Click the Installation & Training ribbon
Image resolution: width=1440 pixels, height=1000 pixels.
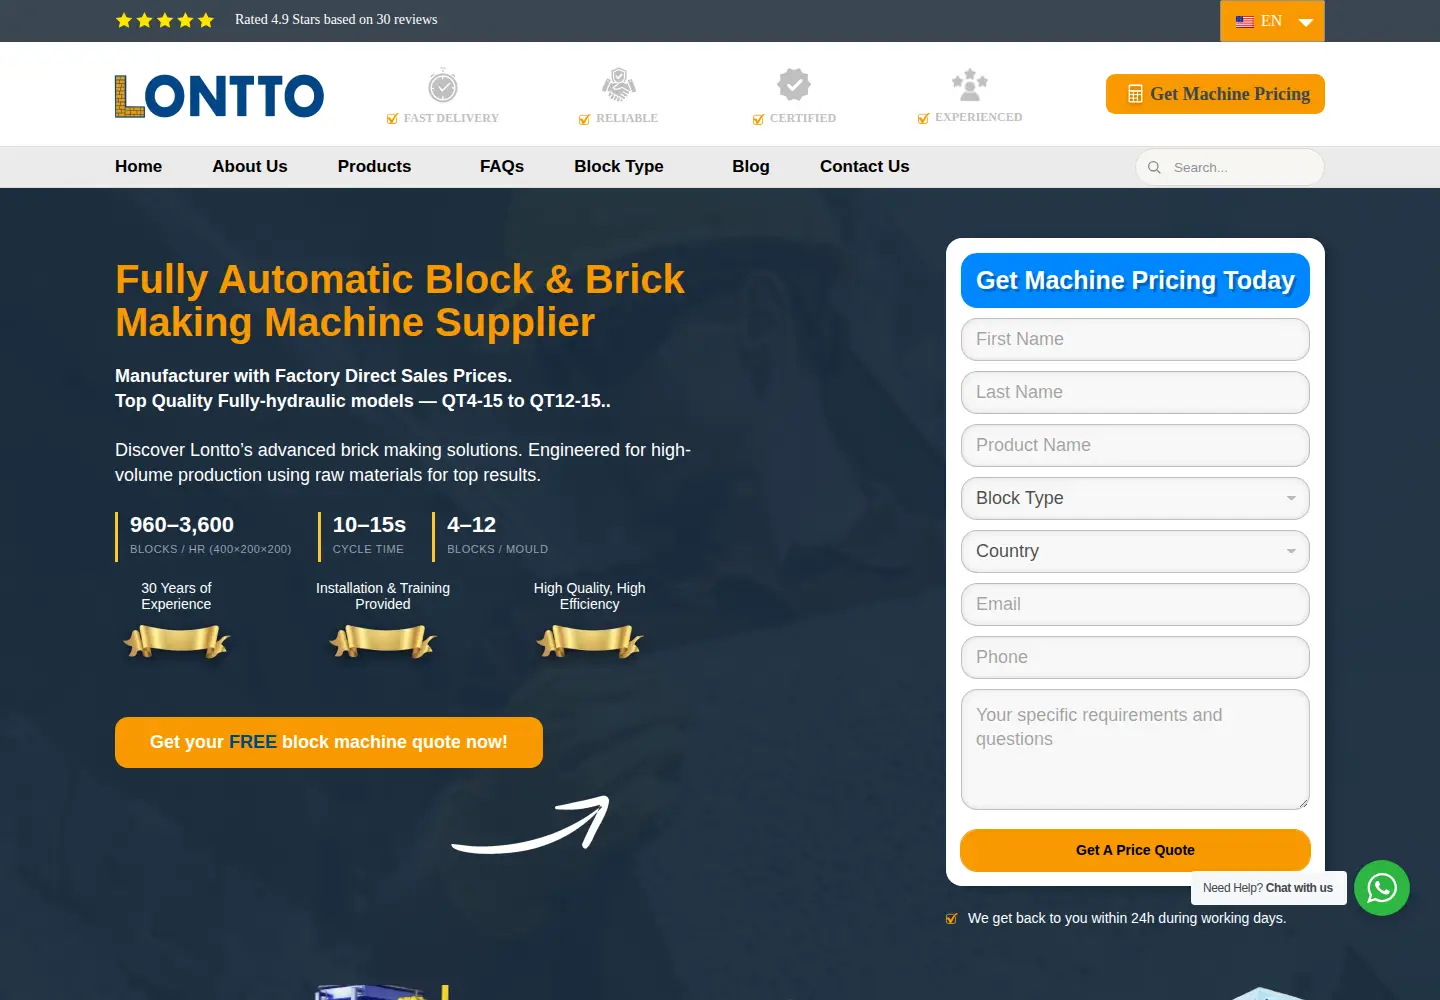pos(383,641)
